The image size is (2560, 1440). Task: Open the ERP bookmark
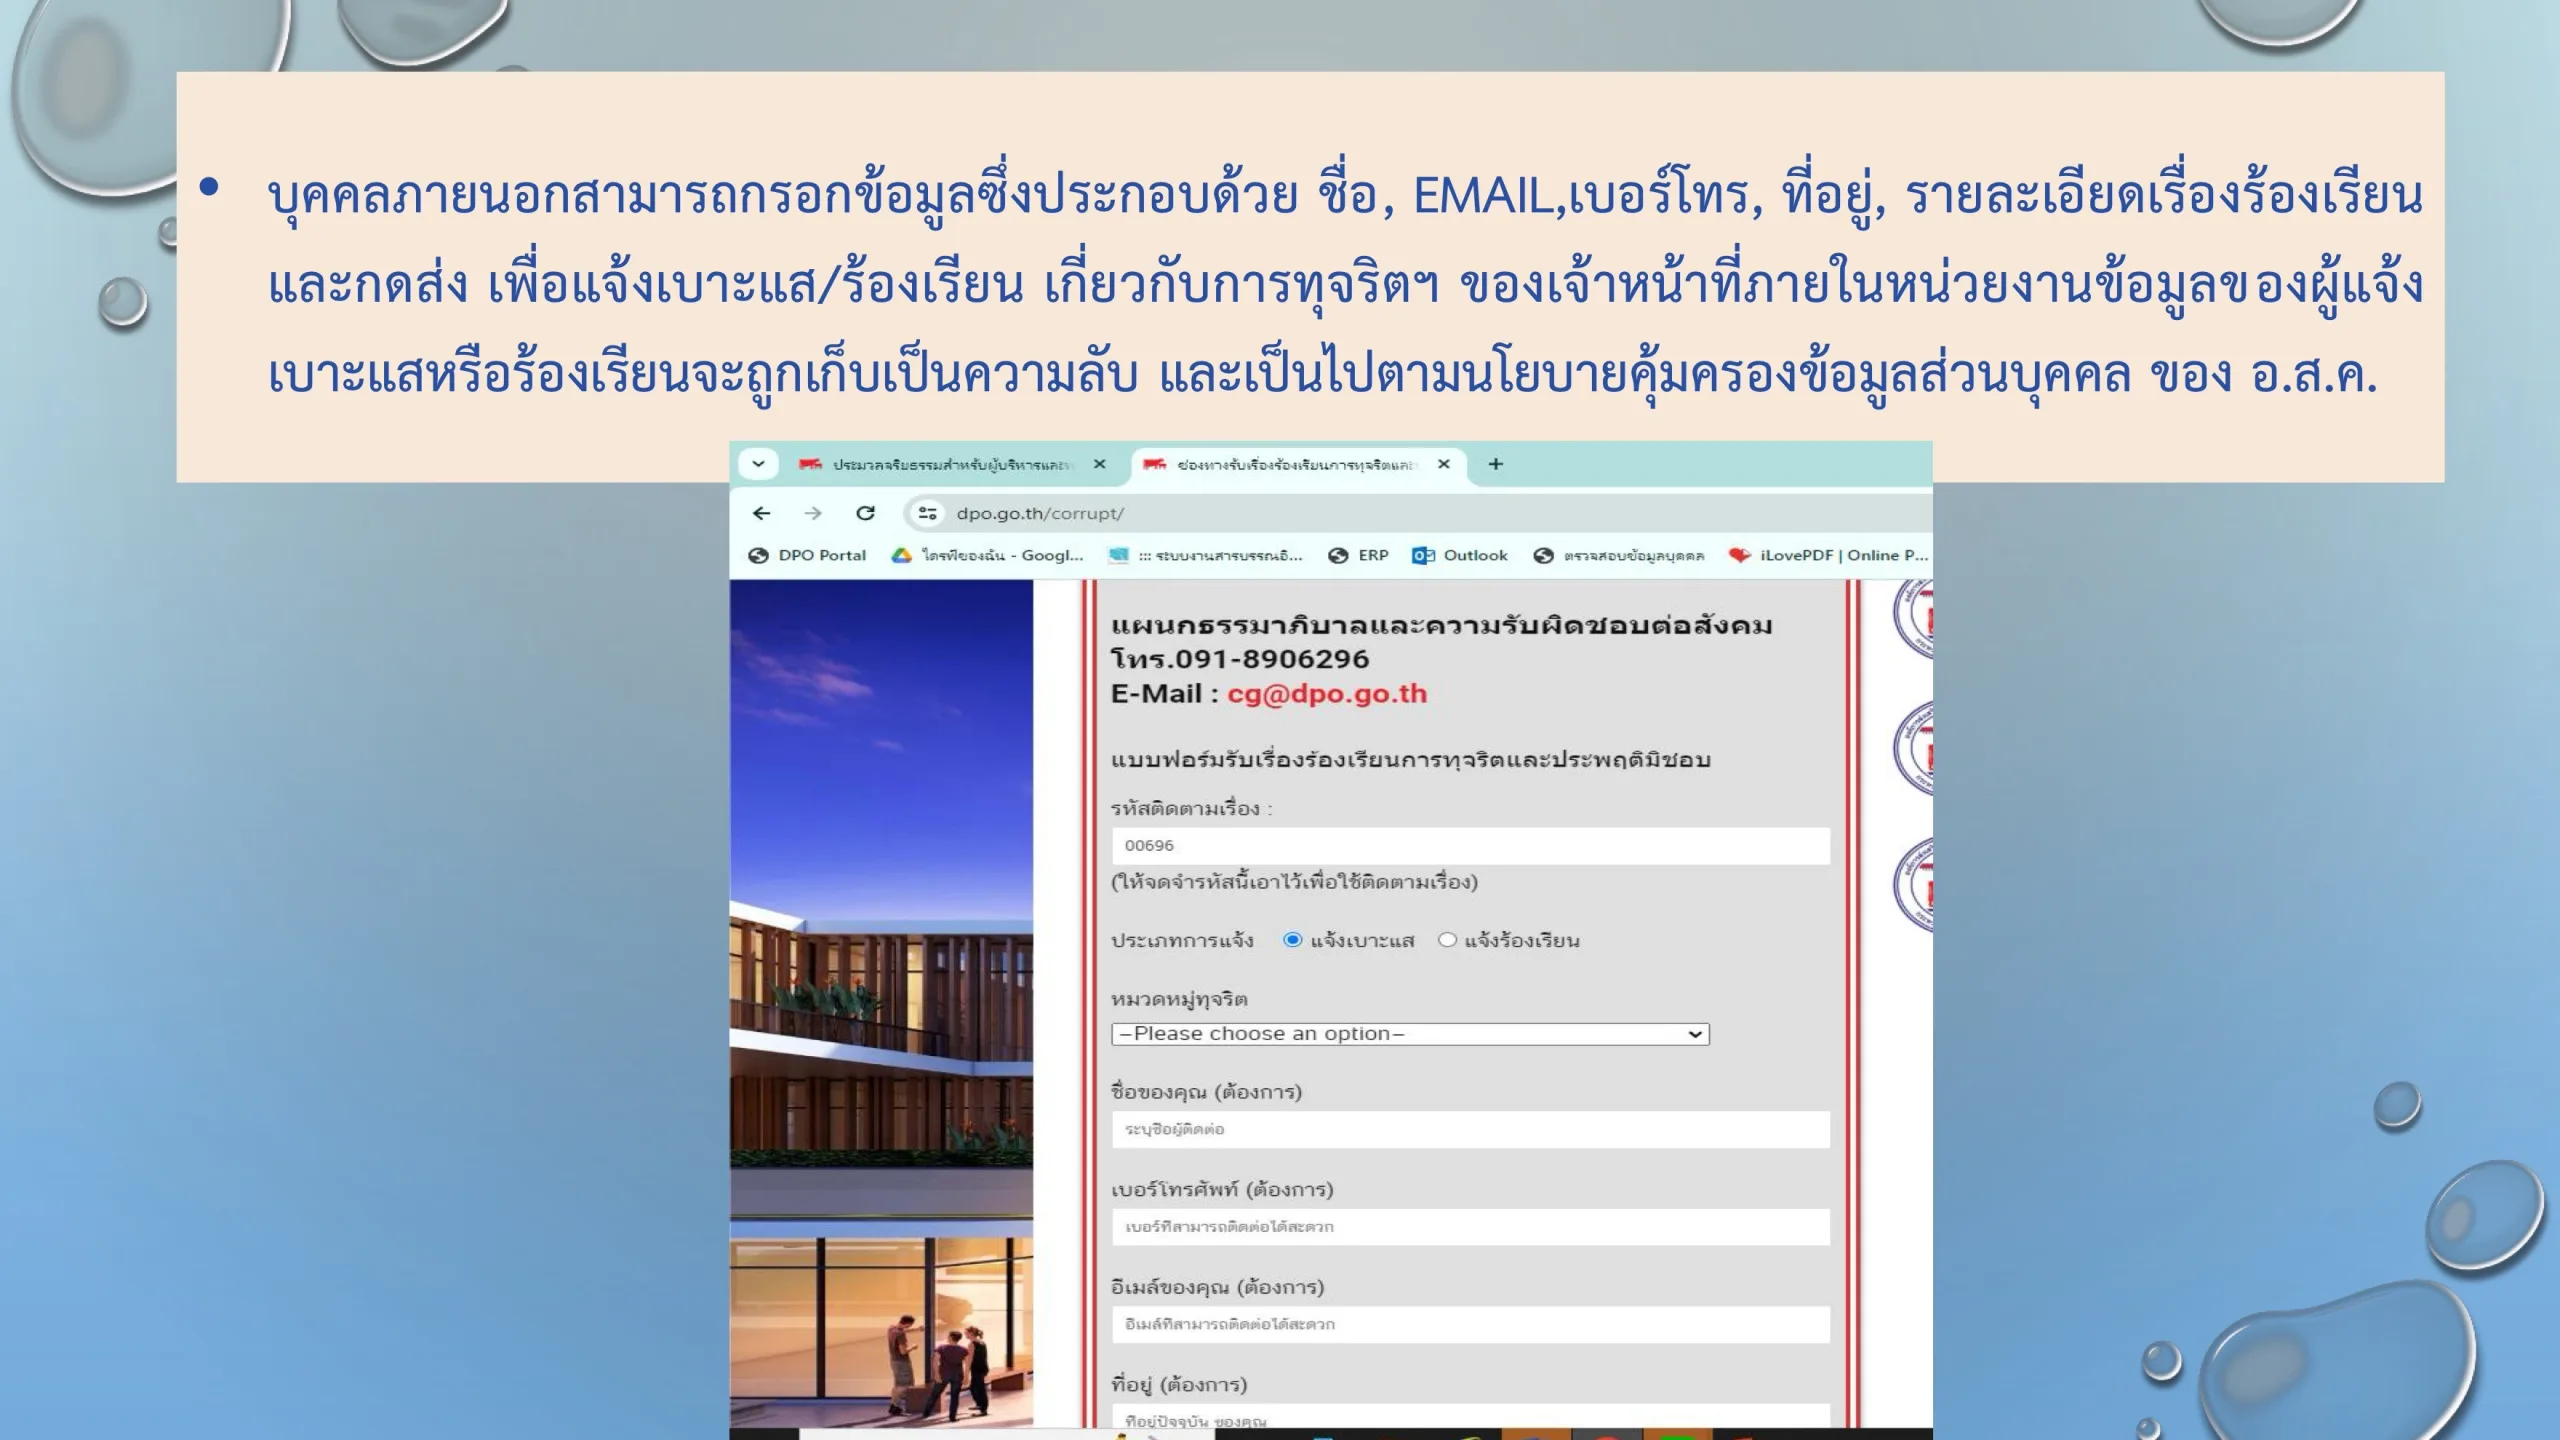pyautogui.click(x=1358, y=555)
